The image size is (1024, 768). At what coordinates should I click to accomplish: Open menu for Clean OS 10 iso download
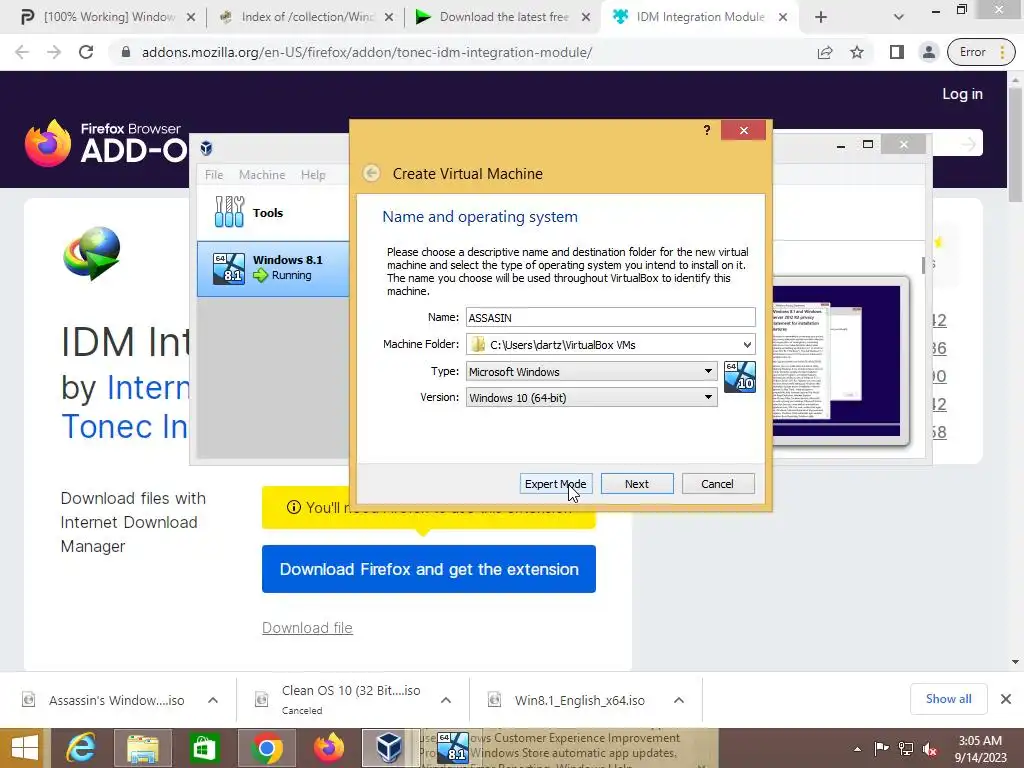point(446,700)
